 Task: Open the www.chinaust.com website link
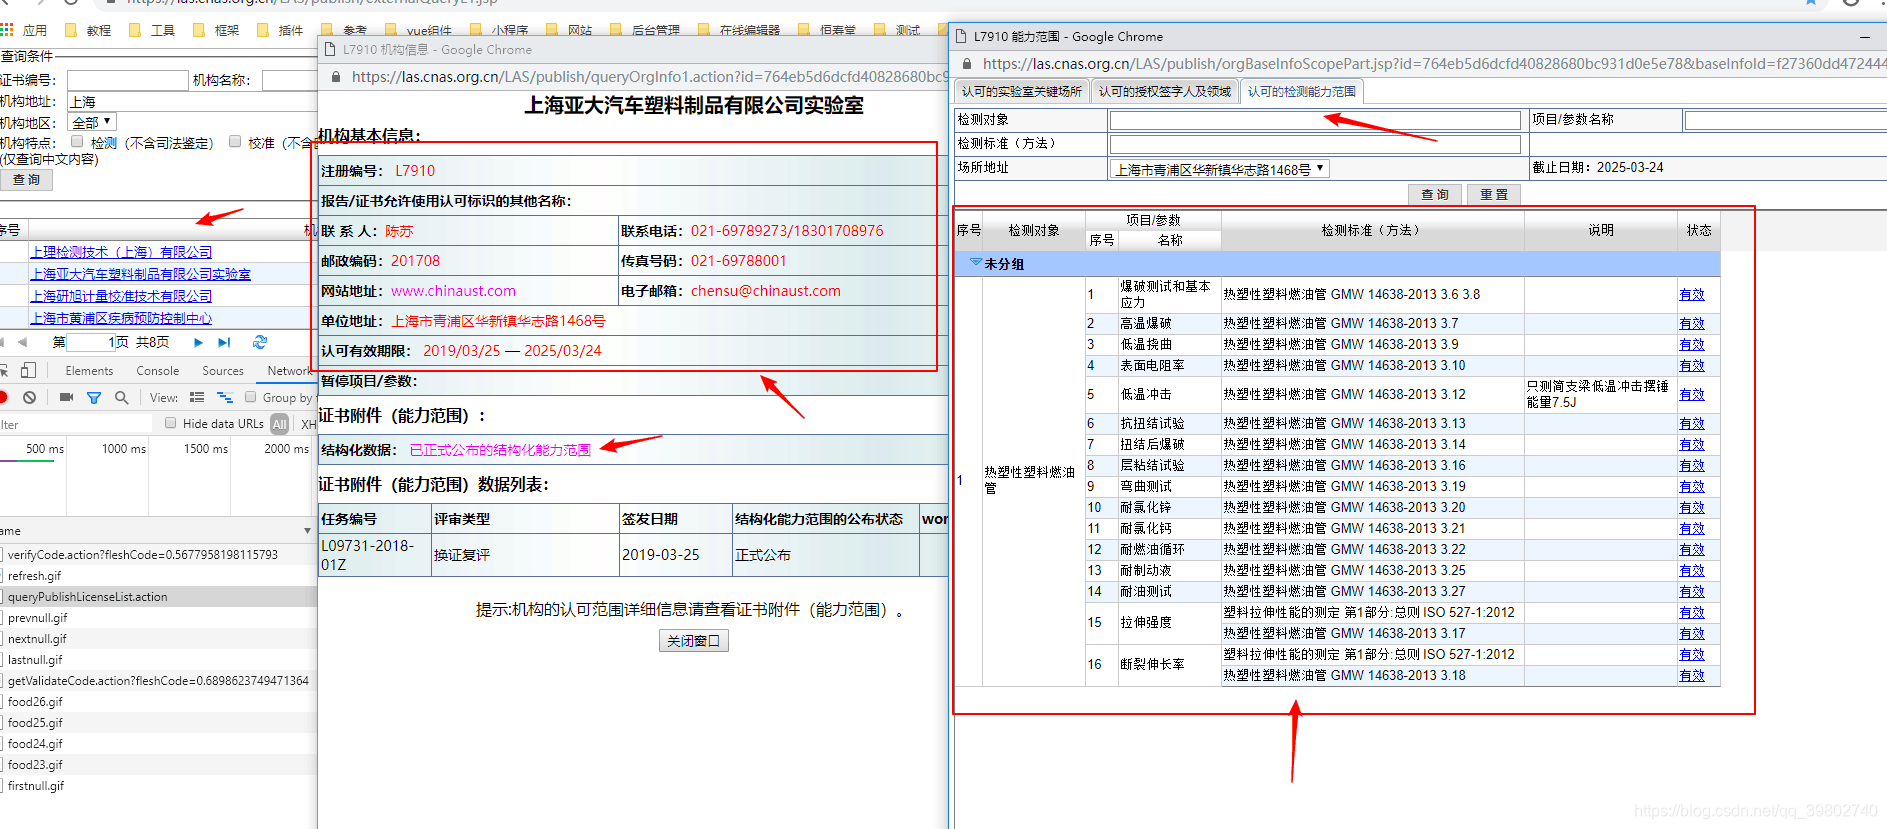tap(453, 291)
